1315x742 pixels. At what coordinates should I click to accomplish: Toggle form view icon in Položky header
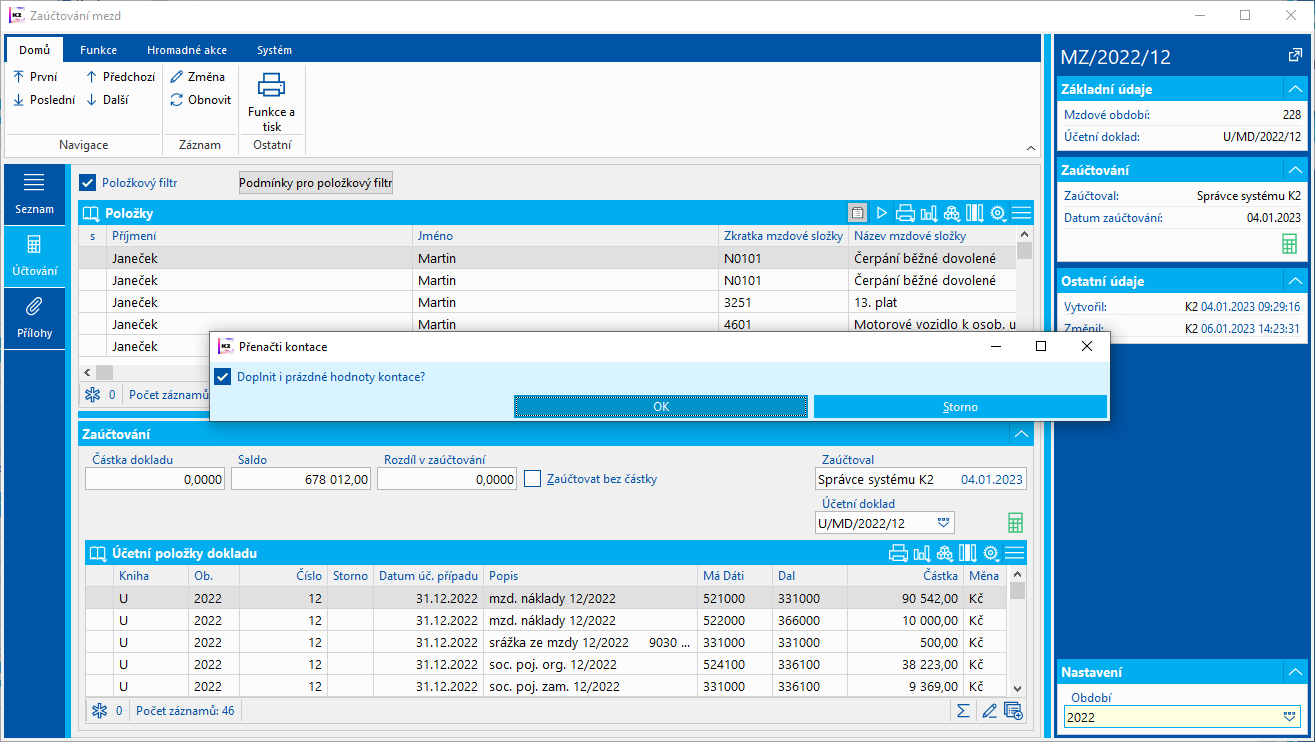[857, 213]
